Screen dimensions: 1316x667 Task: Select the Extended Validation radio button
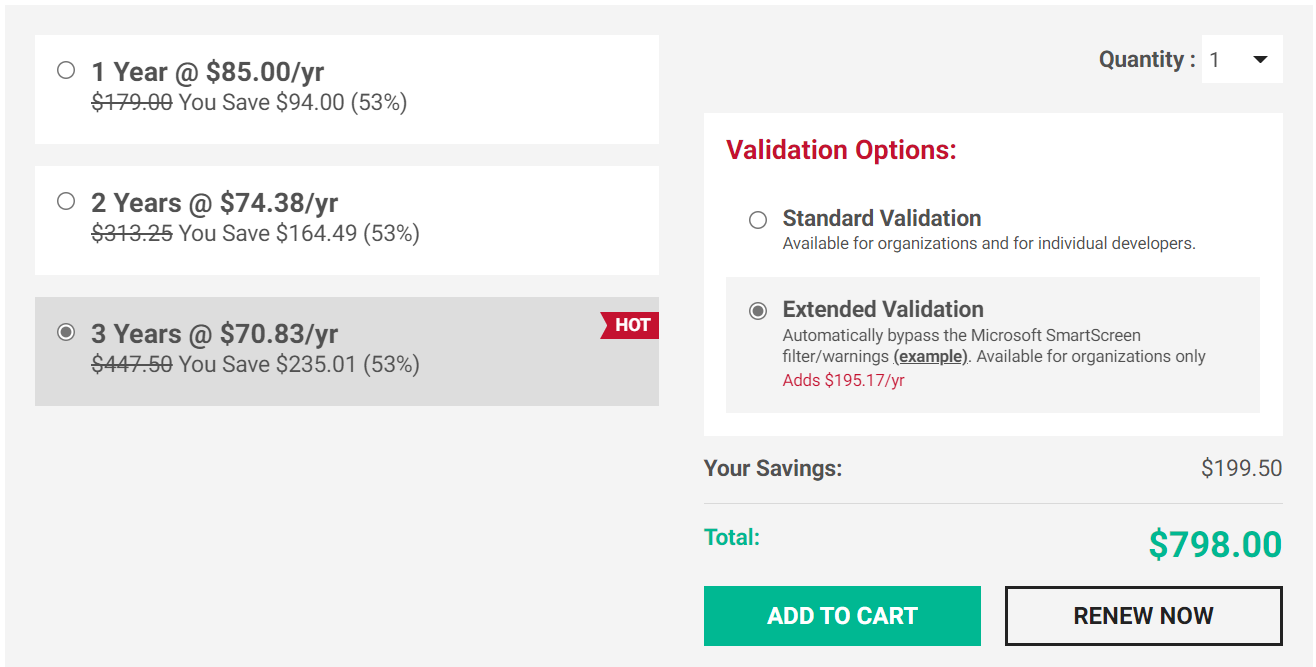(x=758, y=311)
